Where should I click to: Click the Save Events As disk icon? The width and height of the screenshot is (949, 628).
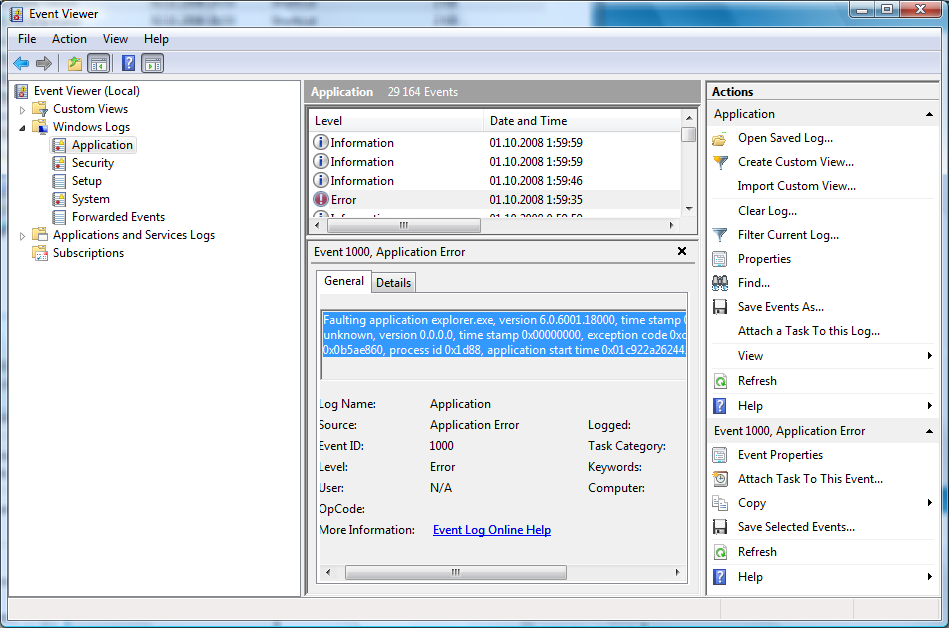tap(720, 307)
